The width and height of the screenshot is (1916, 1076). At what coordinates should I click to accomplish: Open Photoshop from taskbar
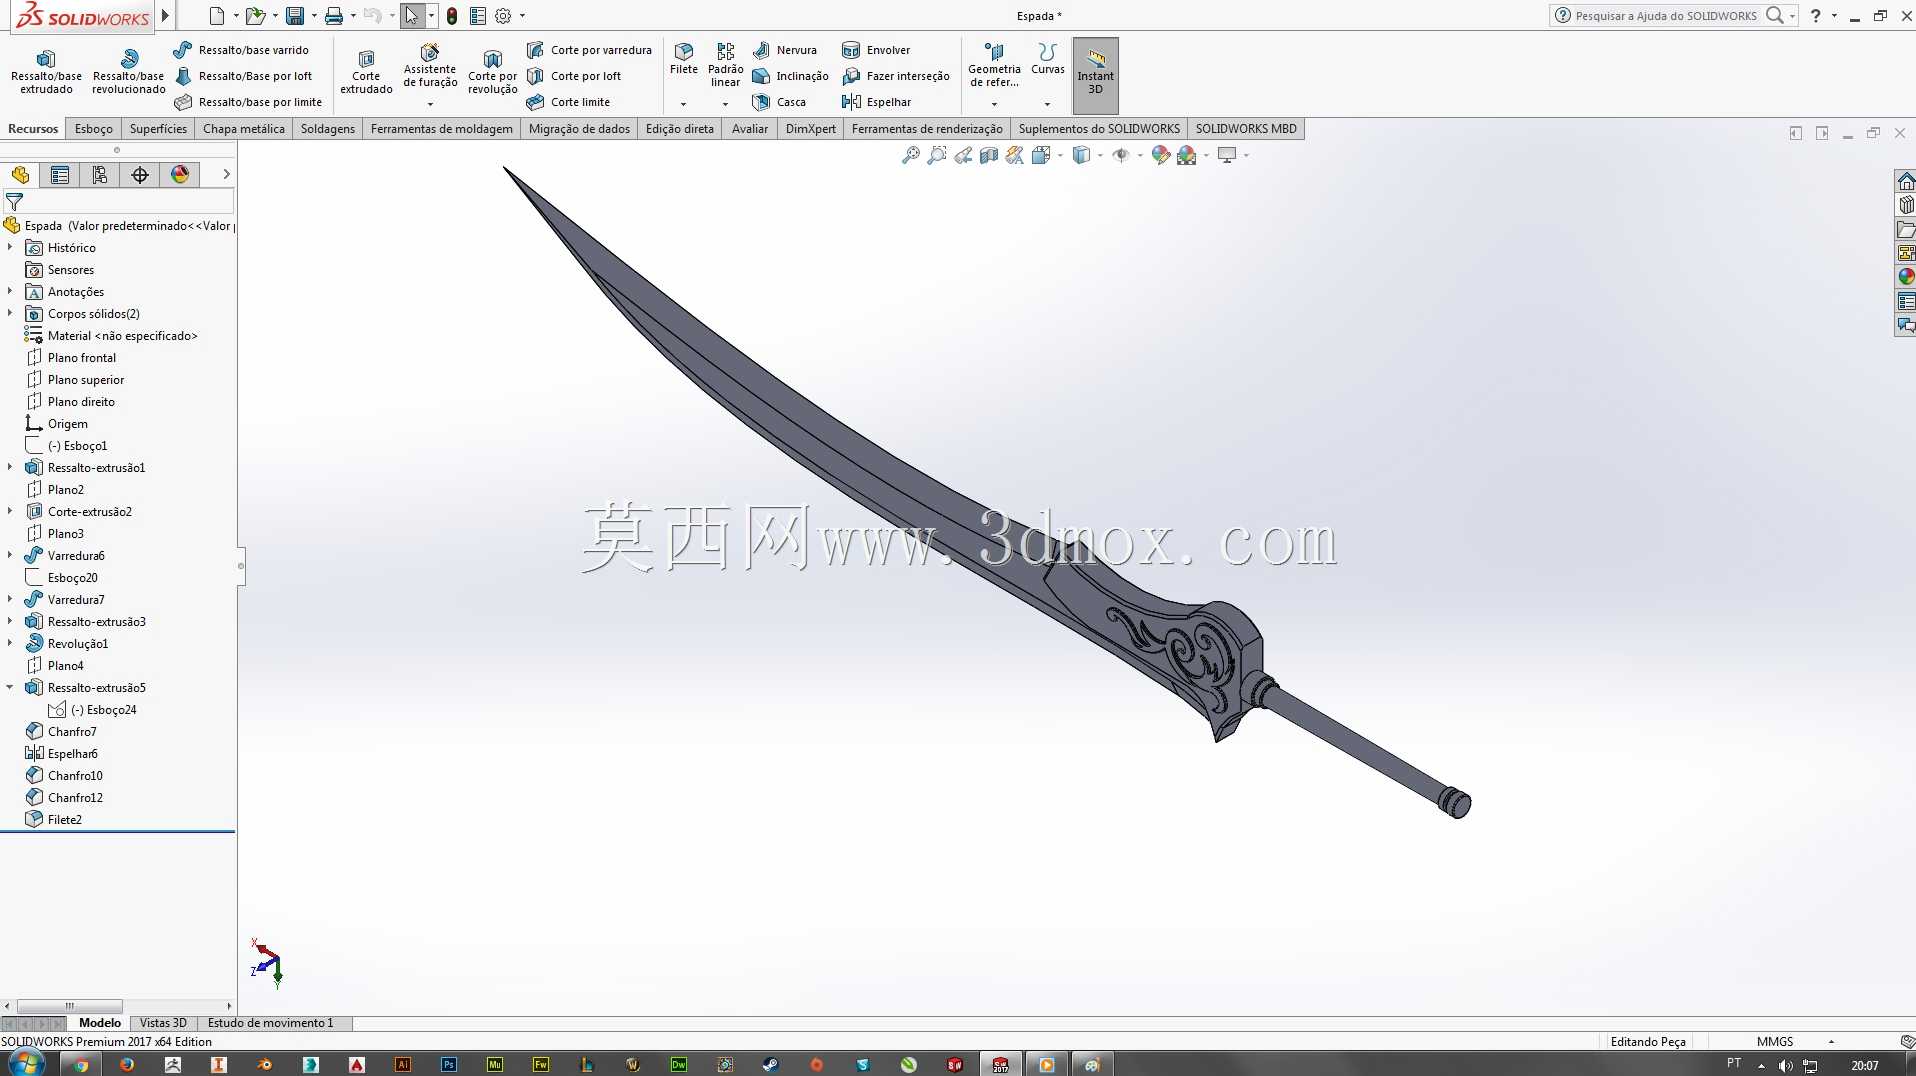(449, 1064)
